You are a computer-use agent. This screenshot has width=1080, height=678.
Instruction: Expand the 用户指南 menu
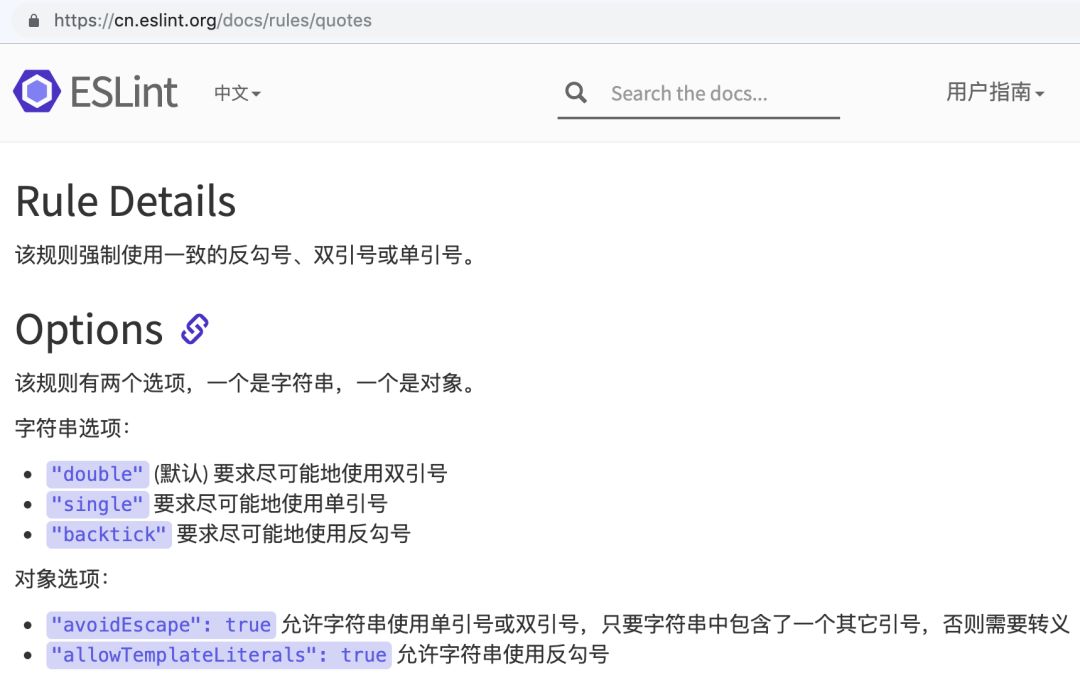(x=995, y=92)
